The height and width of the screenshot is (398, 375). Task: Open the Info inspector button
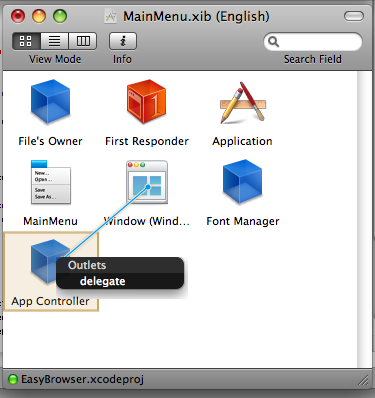click(123, 41)
